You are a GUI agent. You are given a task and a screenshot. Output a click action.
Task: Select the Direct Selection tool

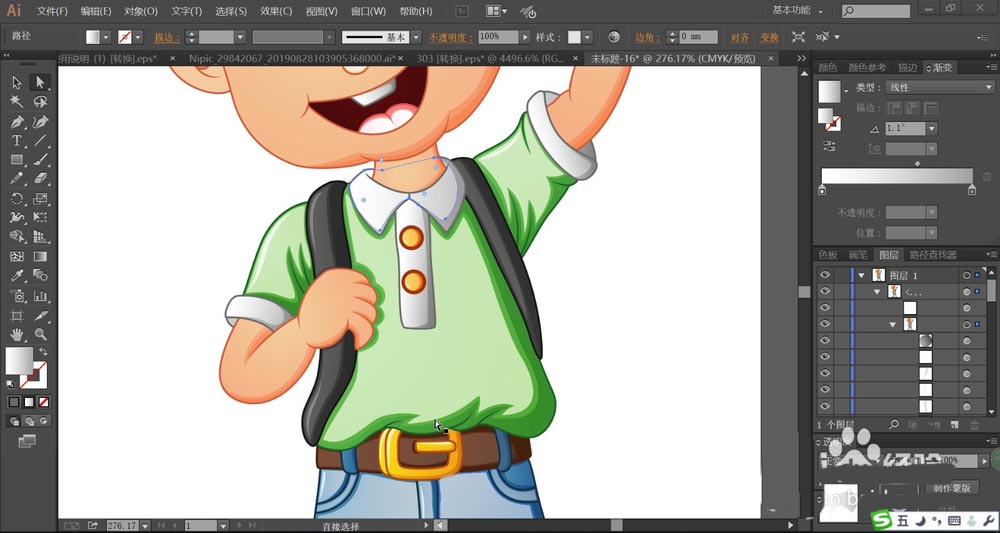pyautogui.click(x=40, y=82)
